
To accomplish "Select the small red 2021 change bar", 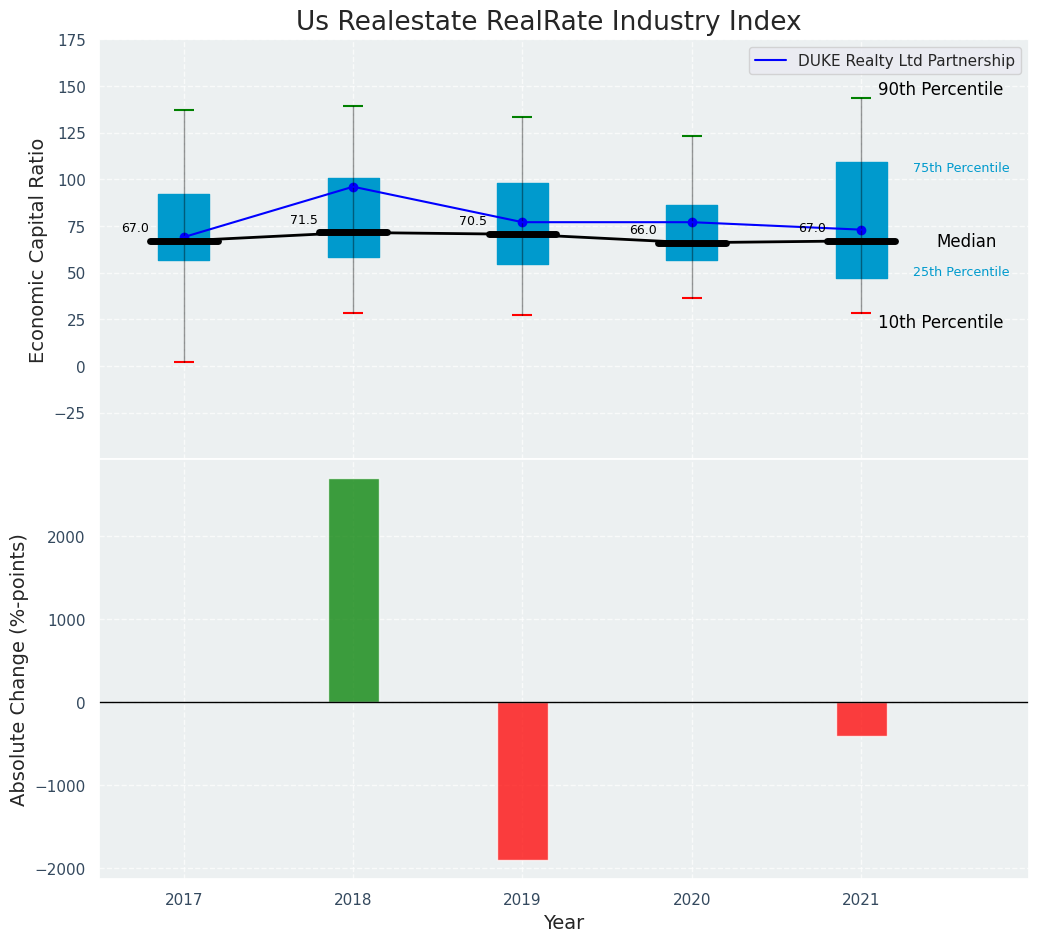I will tap(861, 718).
